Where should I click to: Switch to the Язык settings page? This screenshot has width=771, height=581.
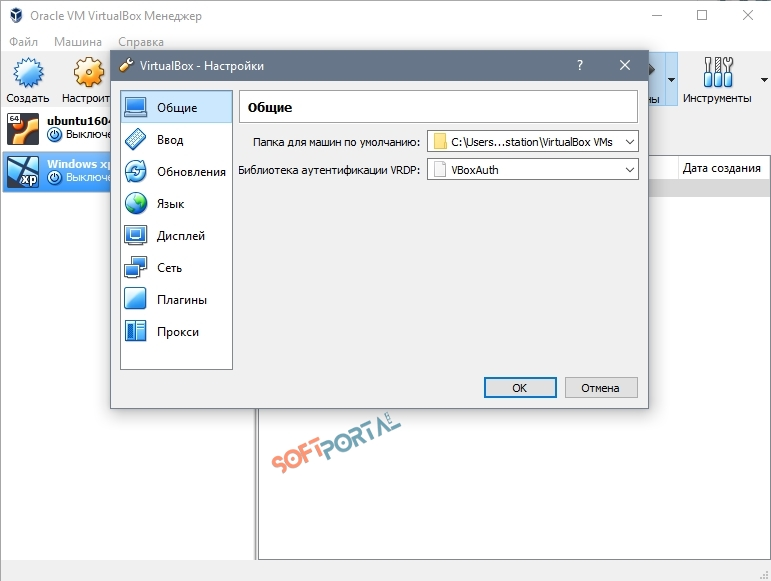coord(177,203)
